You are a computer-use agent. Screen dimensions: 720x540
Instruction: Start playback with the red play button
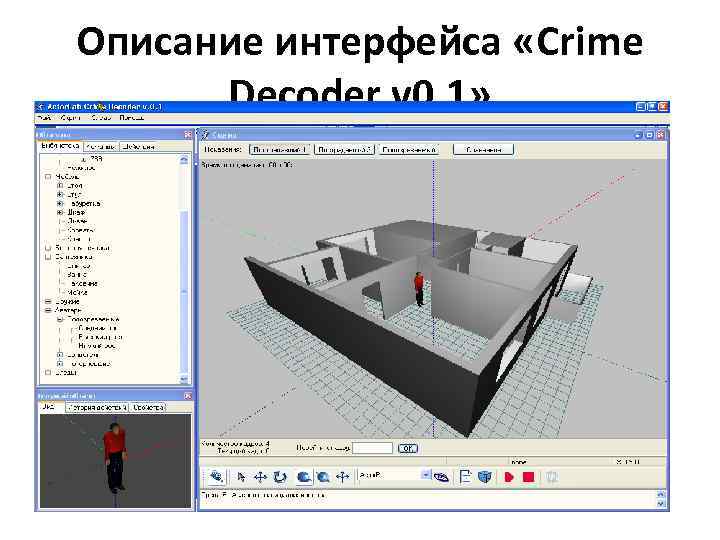click(x=509, y=477)
